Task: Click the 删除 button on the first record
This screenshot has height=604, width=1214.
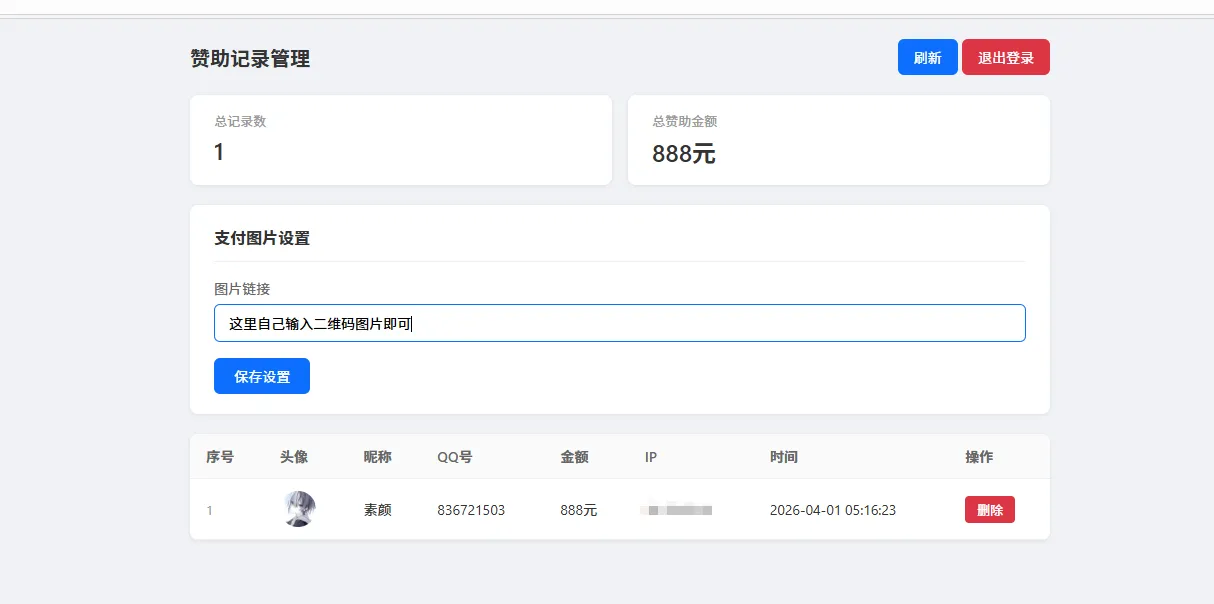Action: tap(989, 509)
